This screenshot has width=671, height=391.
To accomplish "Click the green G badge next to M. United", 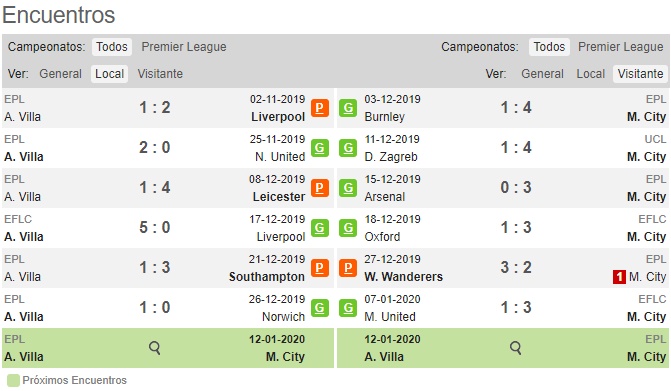I will tap(348, 308).
